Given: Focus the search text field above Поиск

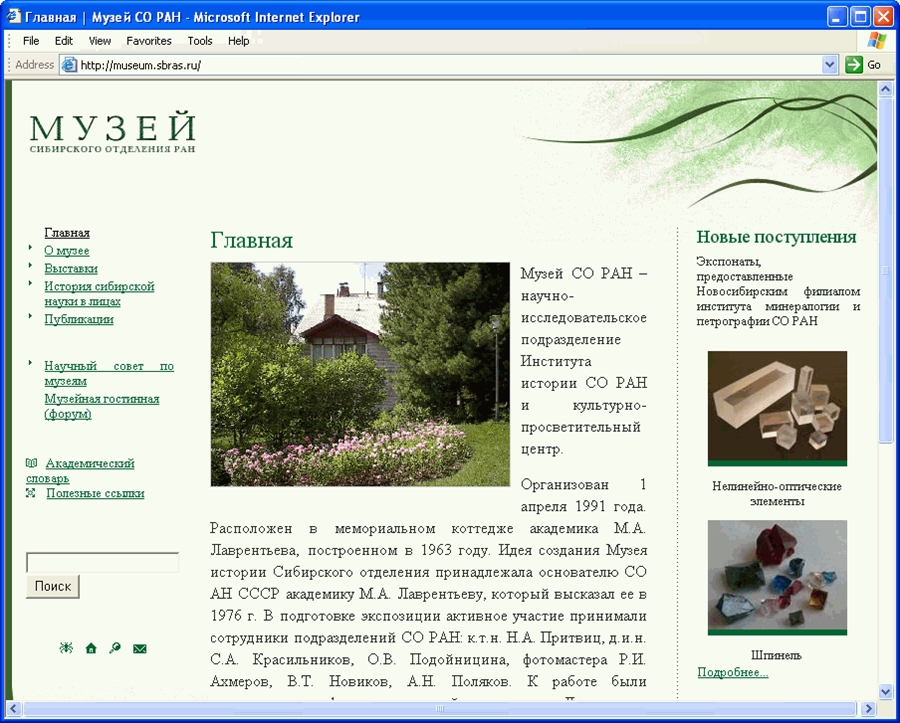Looking at the screenshot, I should [x=103, y=562].
